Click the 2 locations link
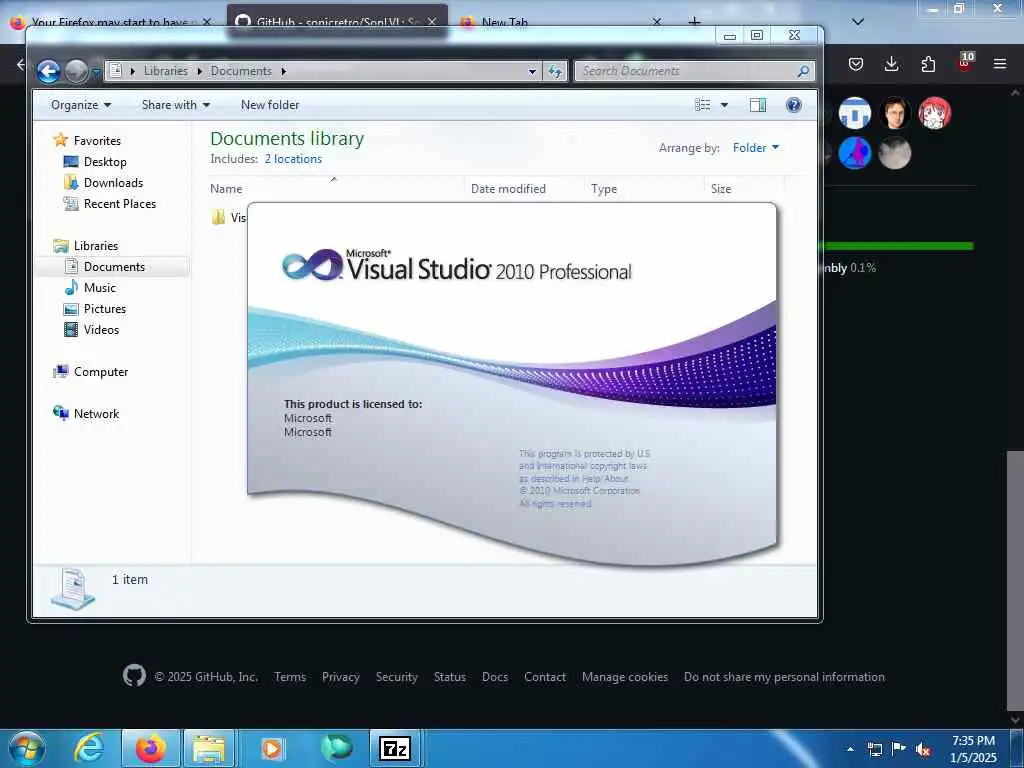The height and width of the screenshot is (768, 1024). 293,159
